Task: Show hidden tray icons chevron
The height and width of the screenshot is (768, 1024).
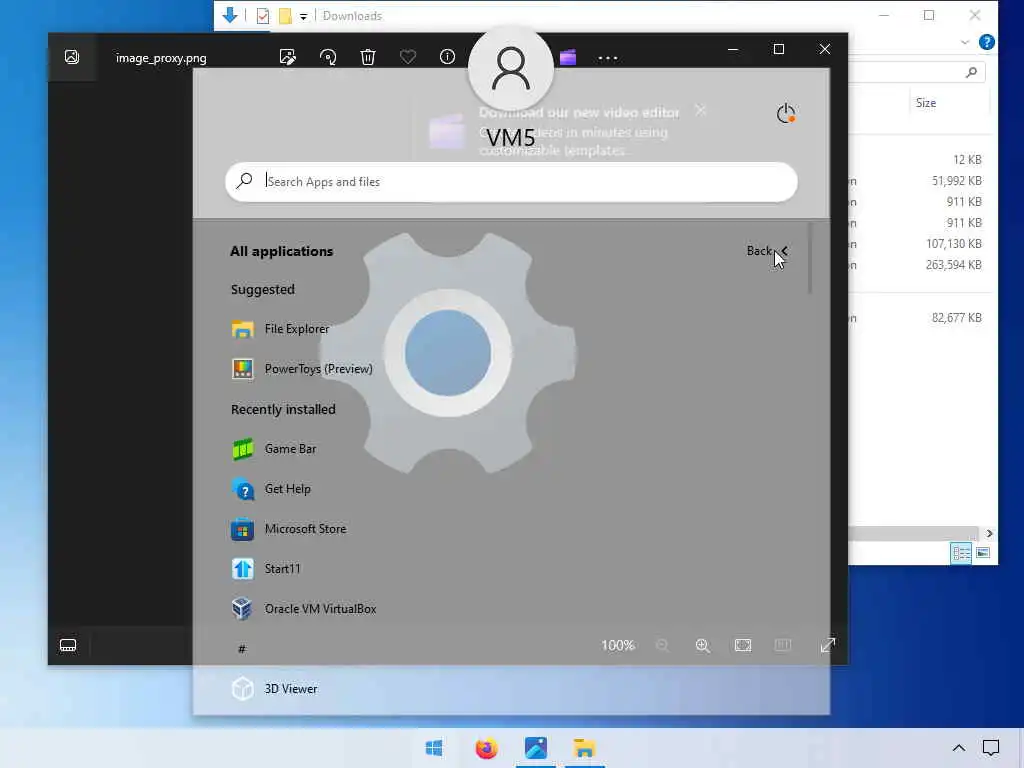Action: coord(958,748)
